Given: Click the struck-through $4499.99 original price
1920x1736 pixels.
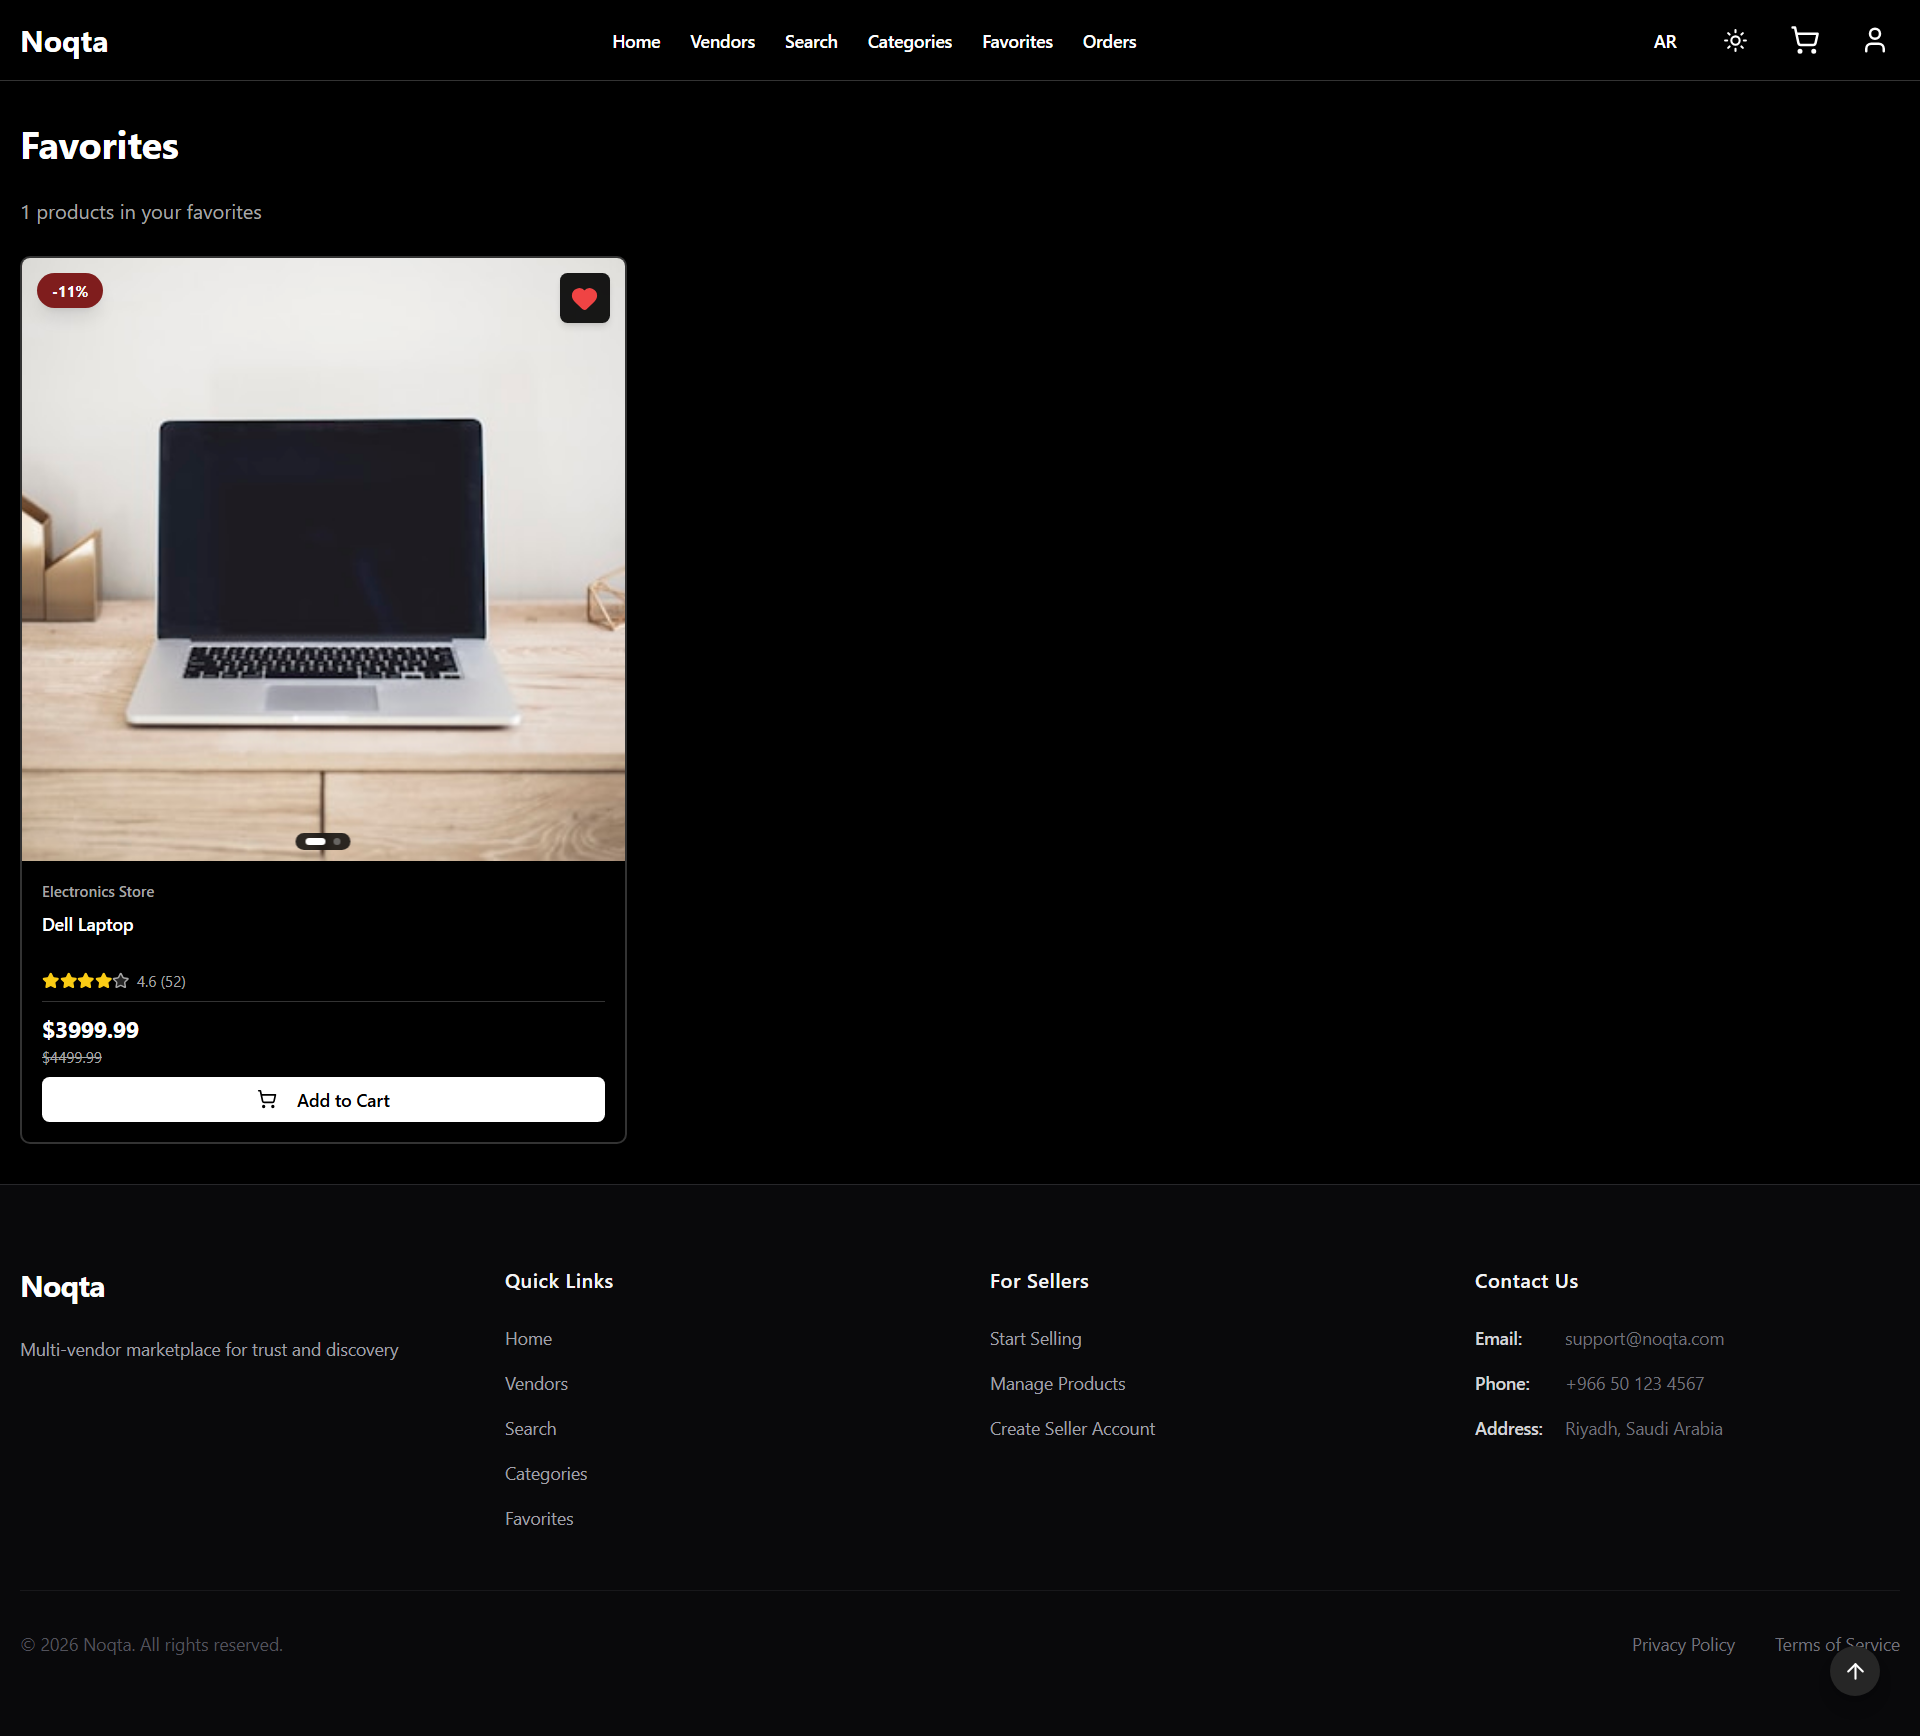Looking at the screenshot, I should click(x=72, y=1058).
